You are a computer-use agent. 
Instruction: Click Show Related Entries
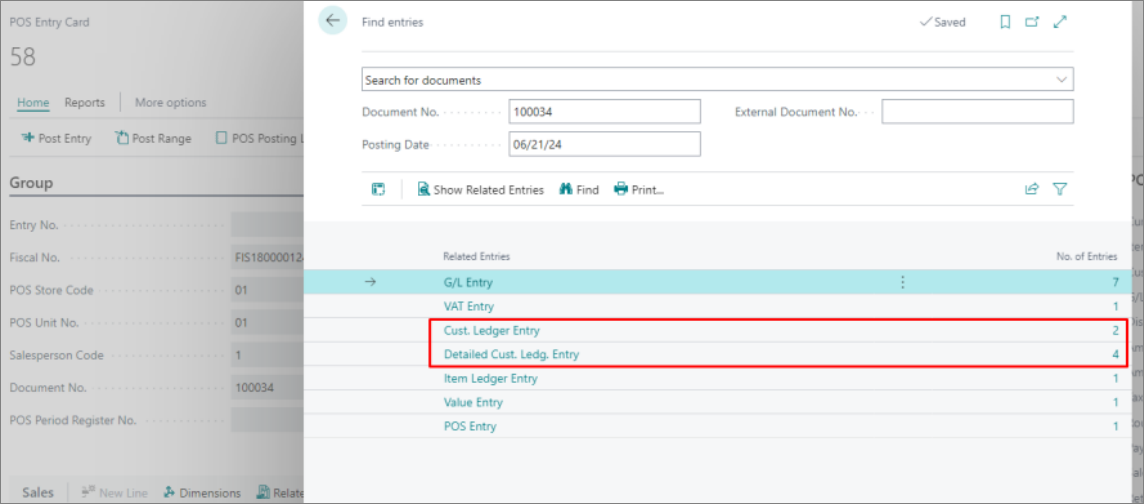click(481, 190)
